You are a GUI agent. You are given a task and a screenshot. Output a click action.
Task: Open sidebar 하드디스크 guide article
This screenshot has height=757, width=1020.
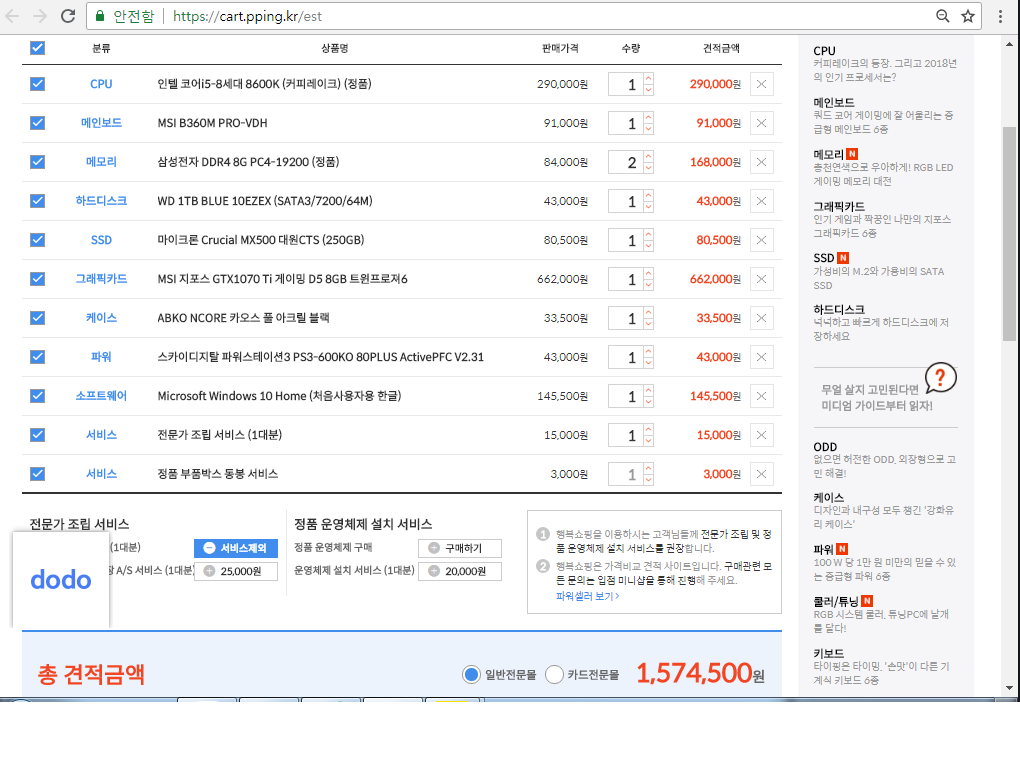pyautogui.click(x=881, y=323)
